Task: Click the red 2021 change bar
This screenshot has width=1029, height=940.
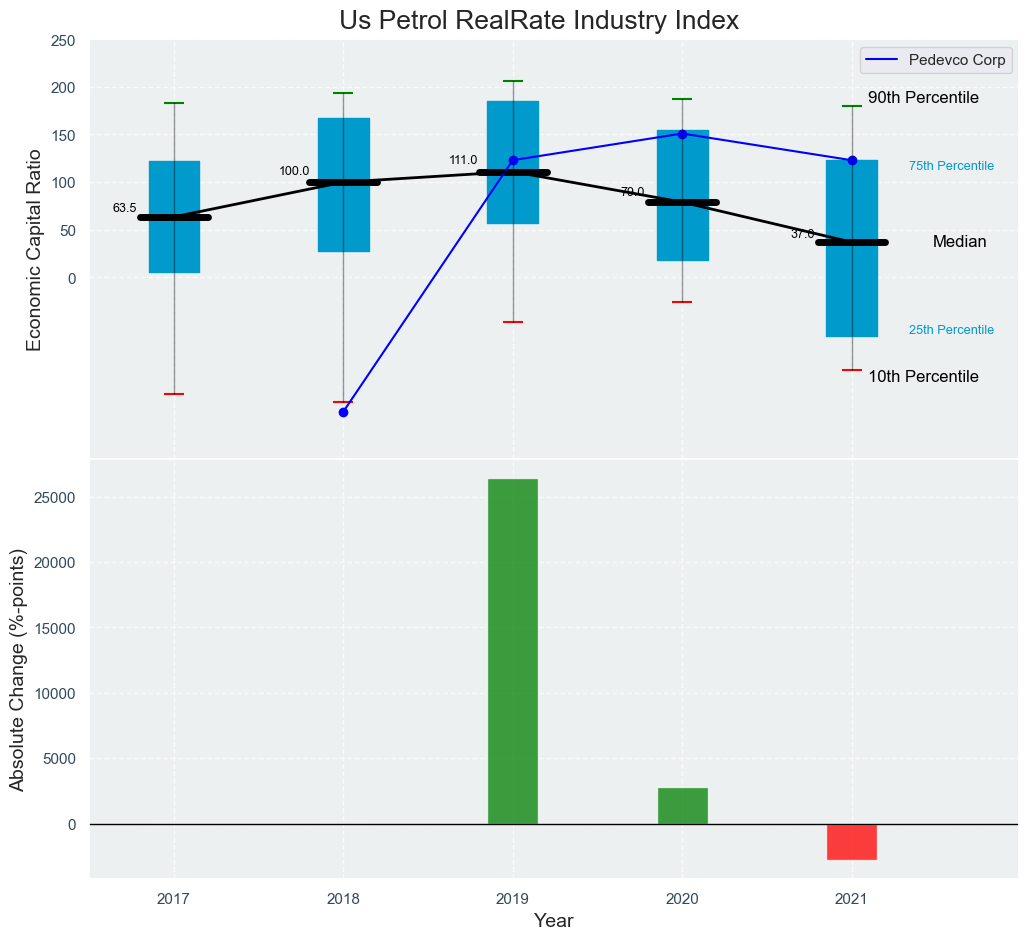Action: [x=852, y=842]
